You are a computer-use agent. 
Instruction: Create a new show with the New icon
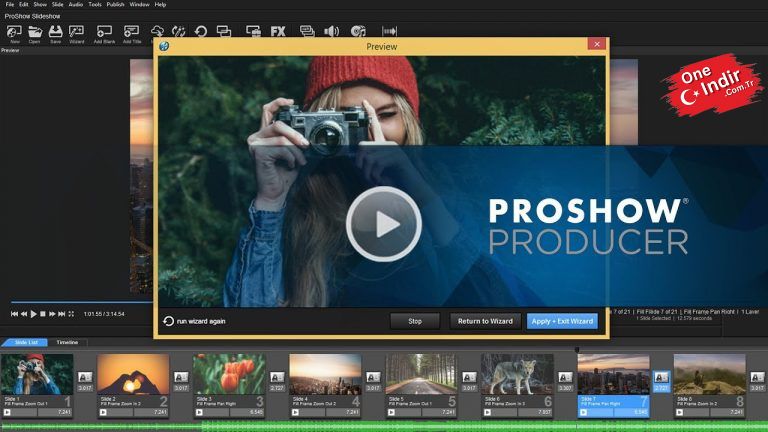point(14,32)
